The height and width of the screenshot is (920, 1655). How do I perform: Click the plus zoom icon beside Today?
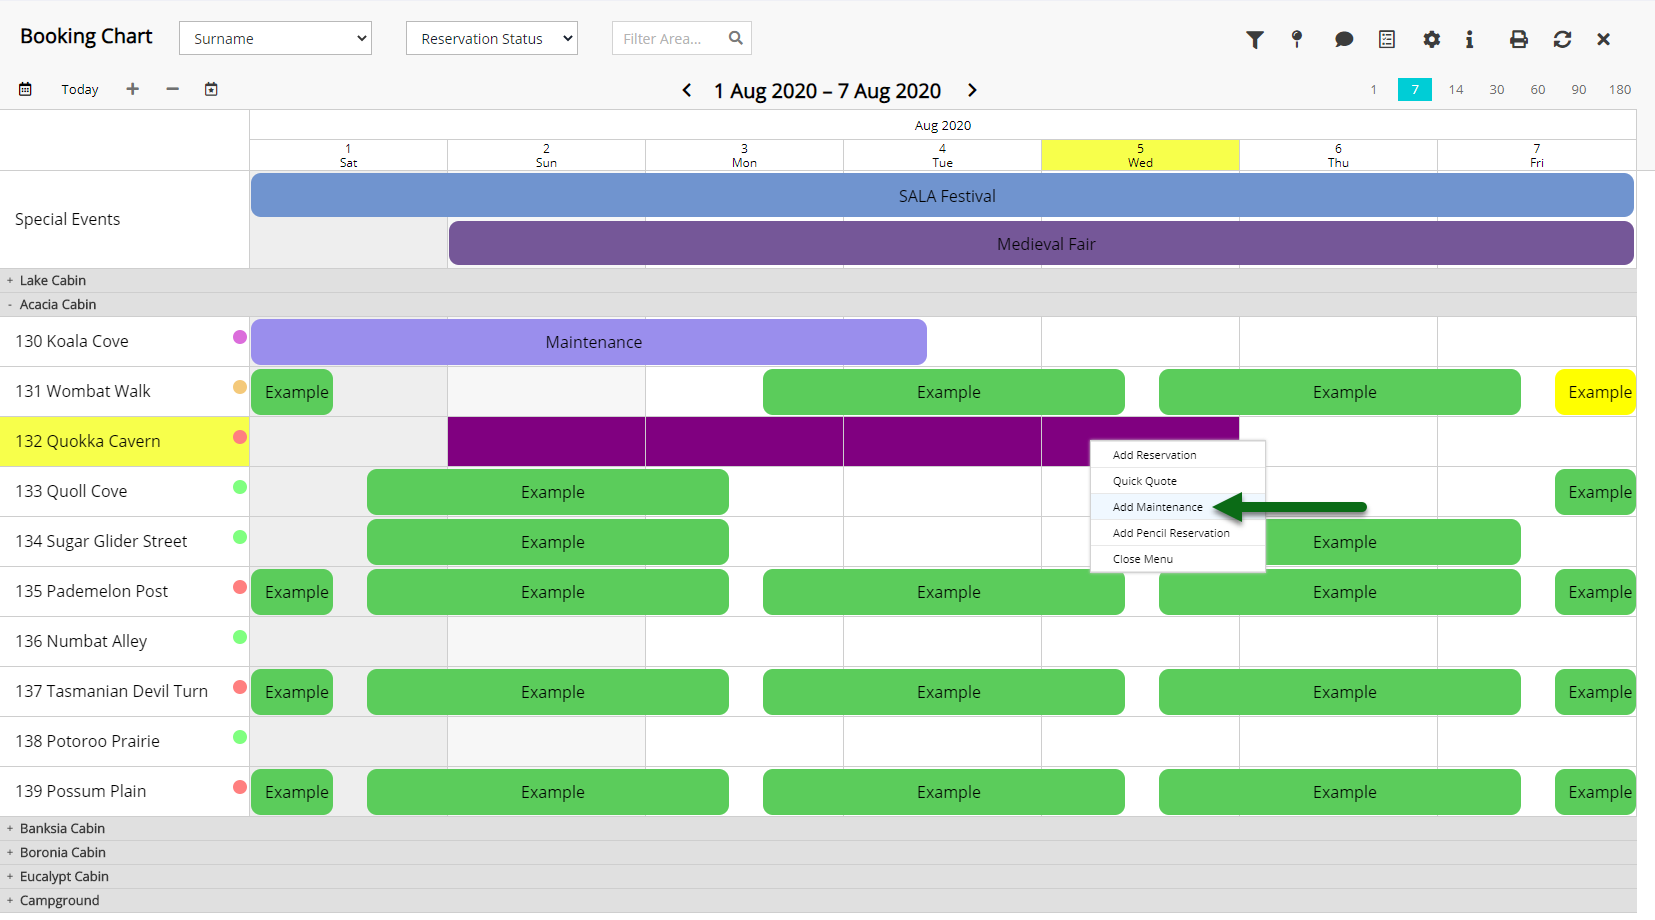coord(132,89)
